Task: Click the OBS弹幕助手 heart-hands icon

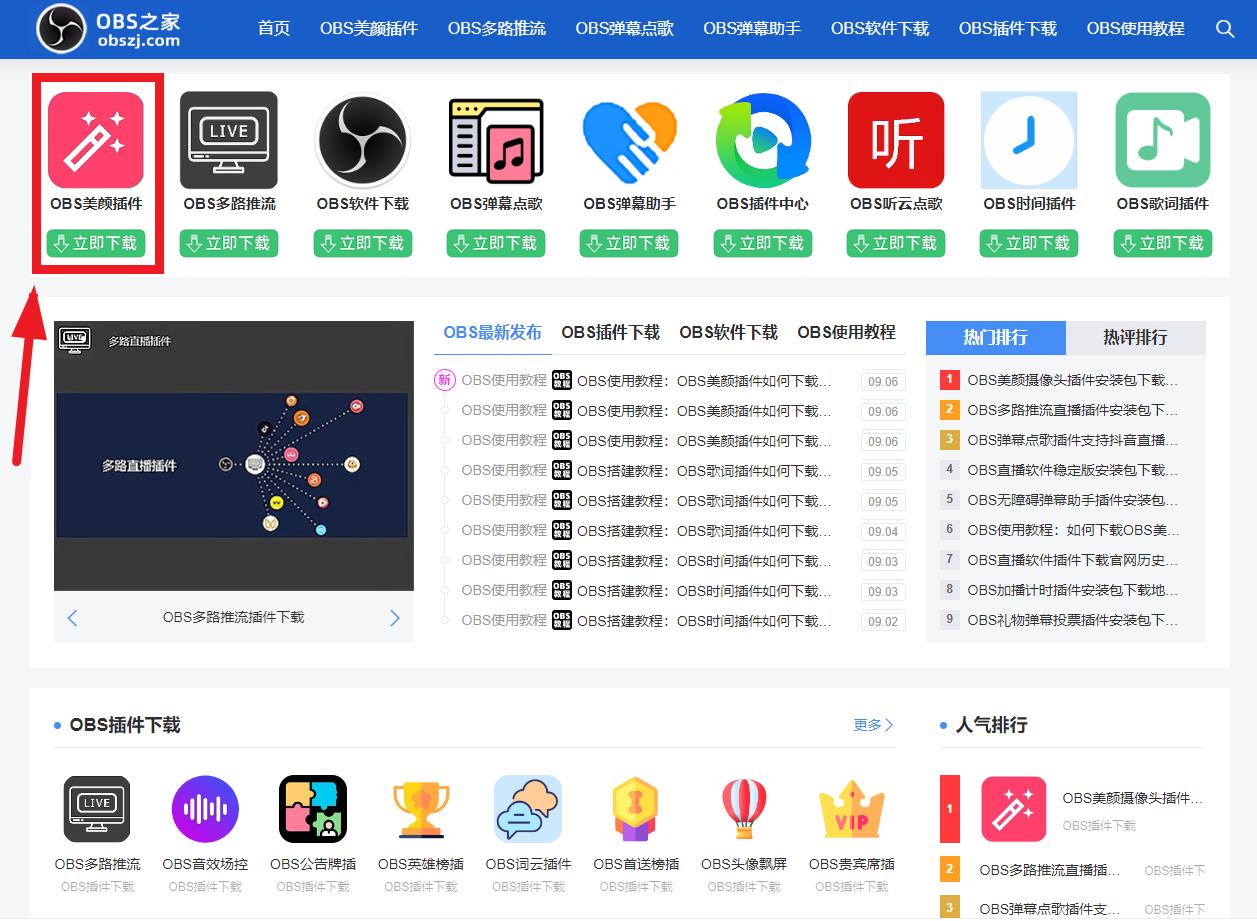Action: coord(629,138)
